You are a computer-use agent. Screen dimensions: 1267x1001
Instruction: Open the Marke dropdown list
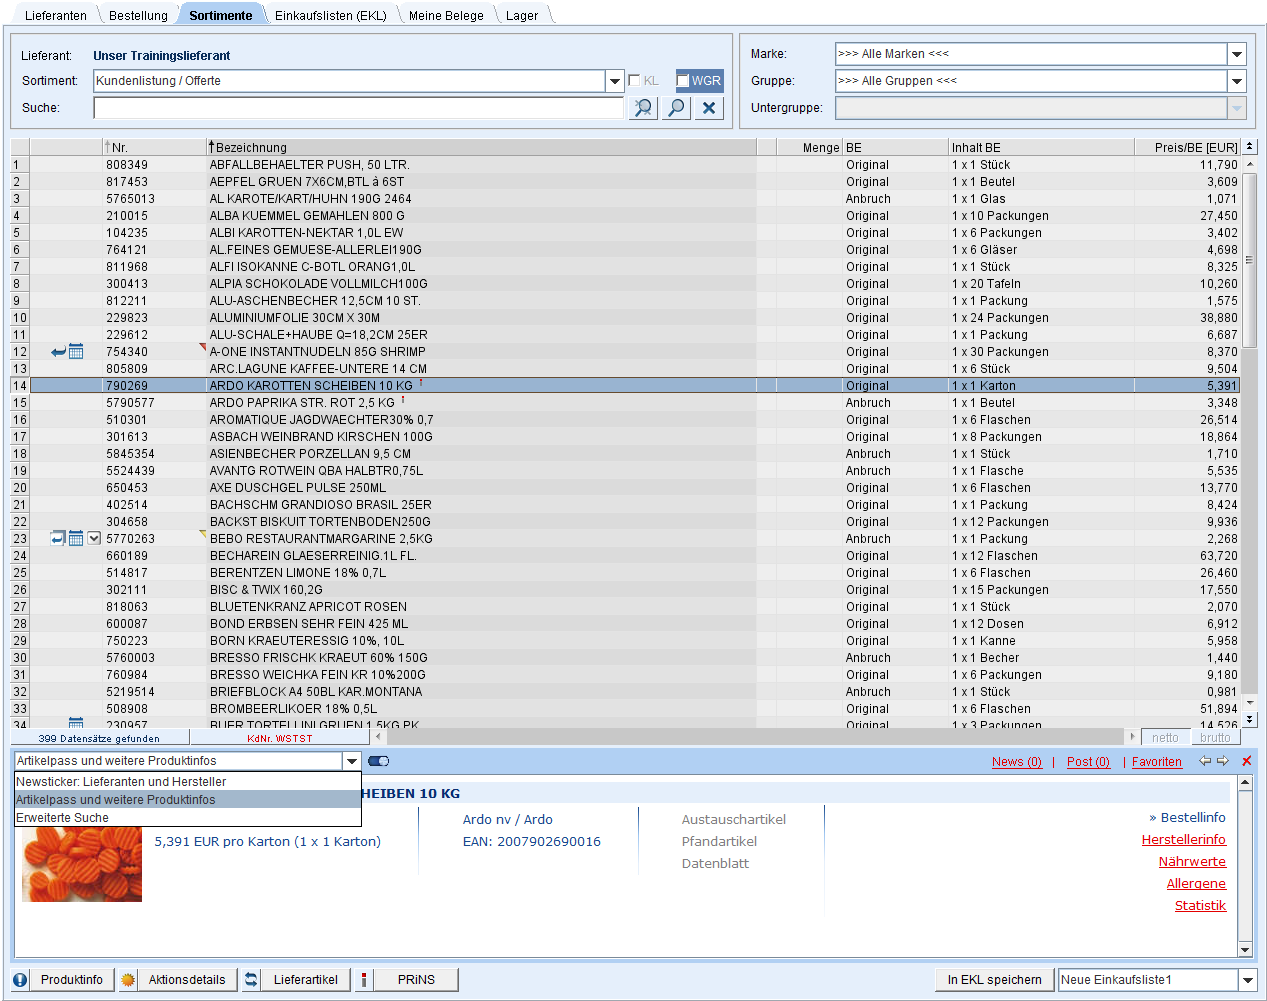(x=1237, y=54)
